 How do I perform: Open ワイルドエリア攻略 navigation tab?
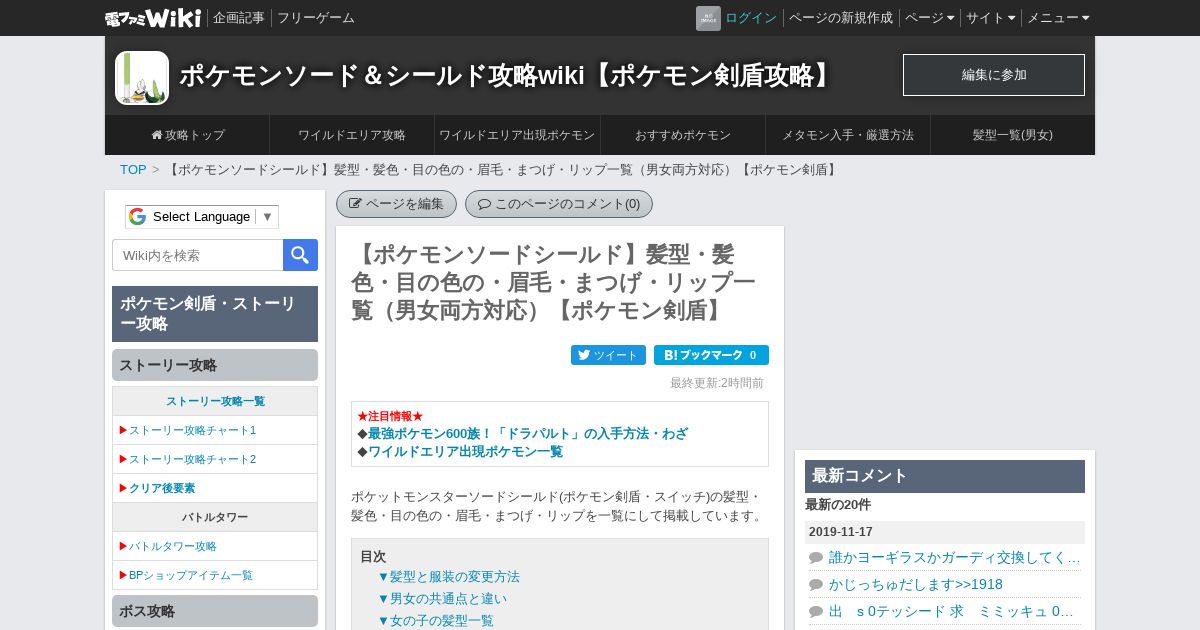[x=352, y=135]
